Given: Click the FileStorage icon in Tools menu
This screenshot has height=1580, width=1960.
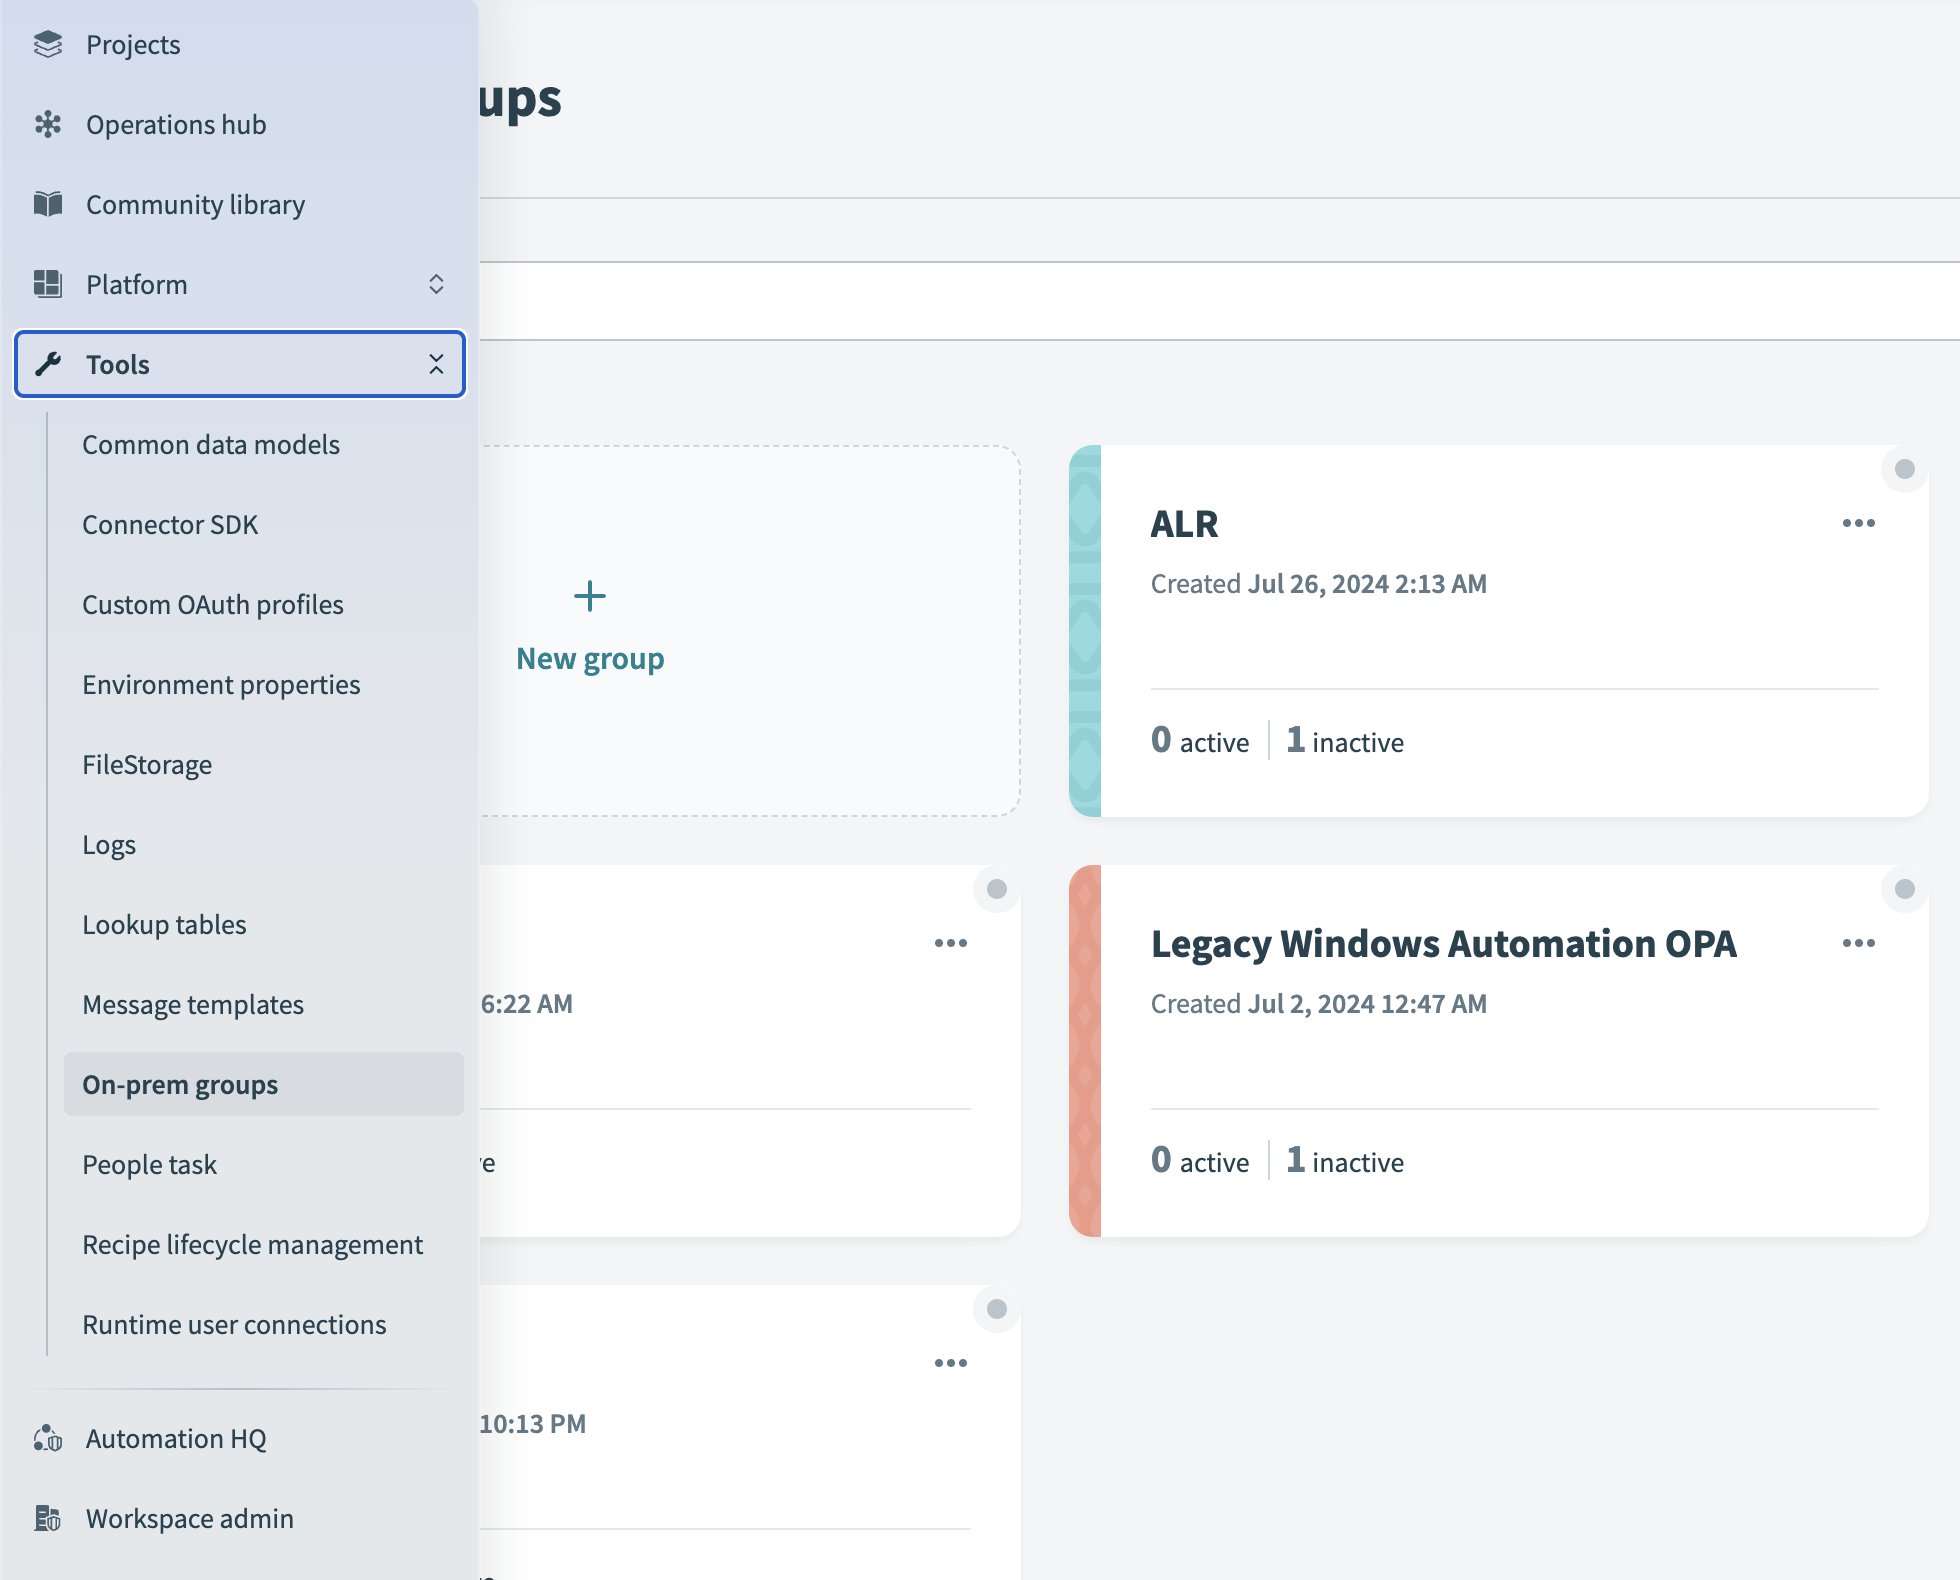Looking at the screenshot, I should click(x=147, y=763).
